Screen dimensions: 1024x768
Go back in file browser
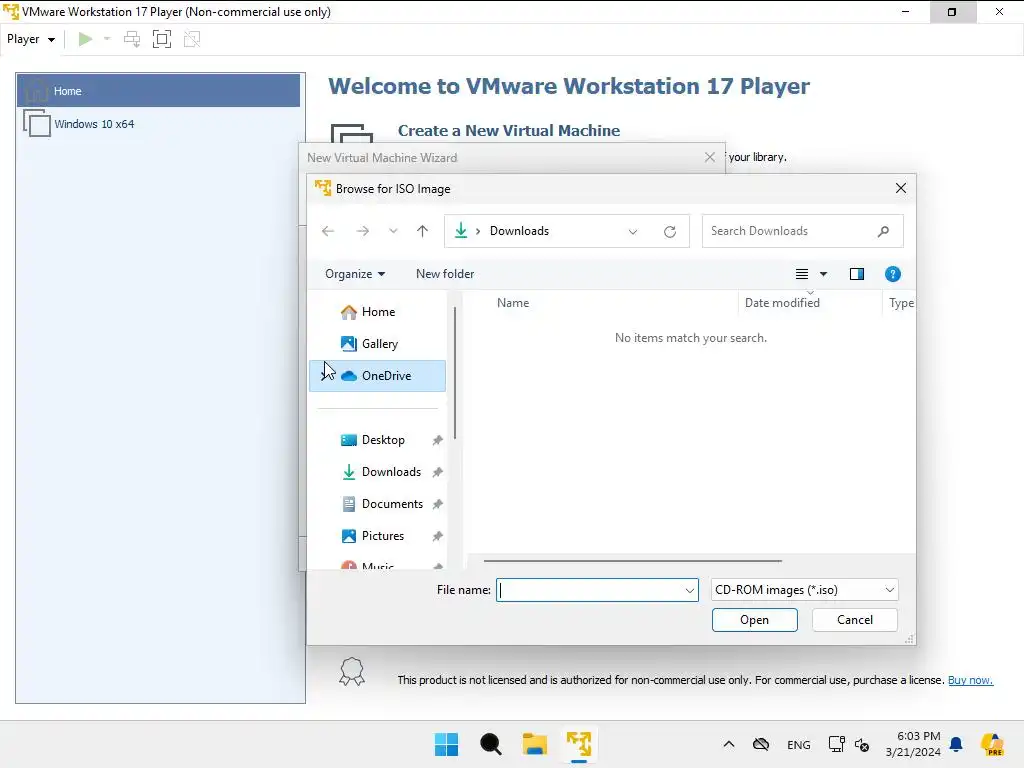pyautogui.click(x=328, y=231)
